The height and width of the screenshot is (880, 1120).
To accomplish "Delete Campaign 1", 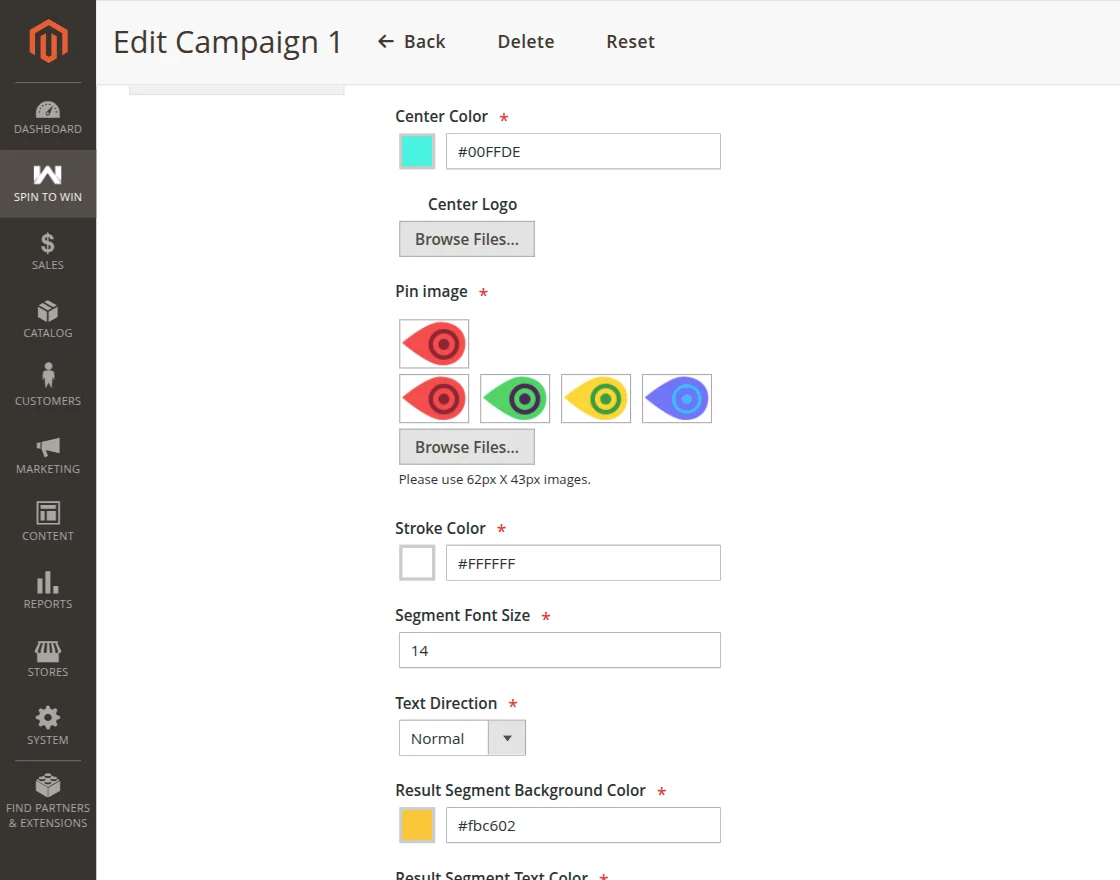I will (x=525, y=41).
